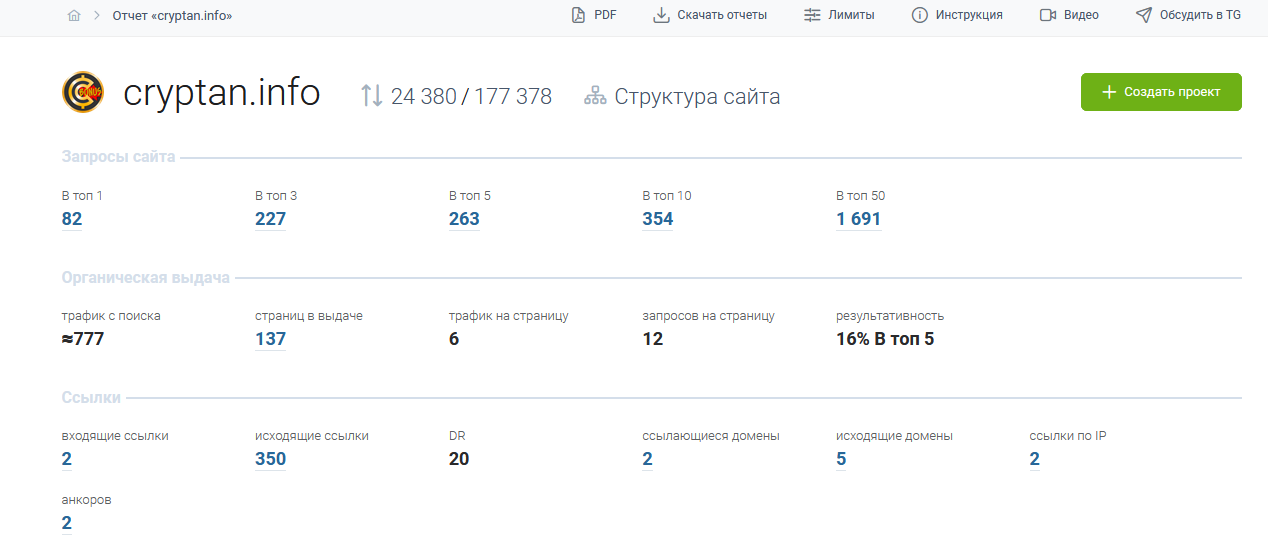Click the Создать проект button
Viewport: 1268px width, 555px height.
click(x=1161, y=92)
